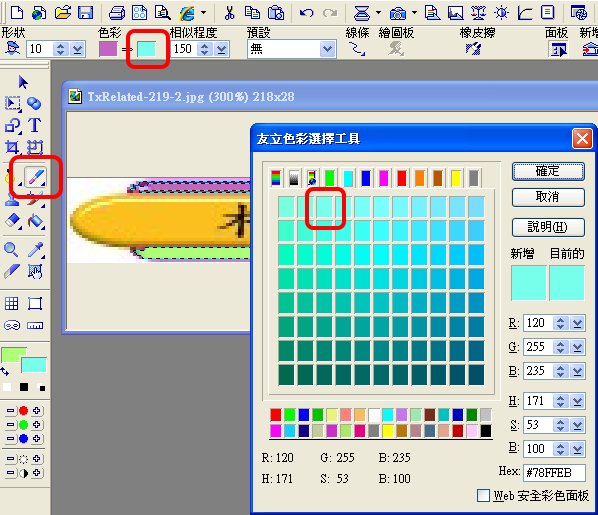
Task: Click the panel icon under 面板
Action: tap(559, 50)
